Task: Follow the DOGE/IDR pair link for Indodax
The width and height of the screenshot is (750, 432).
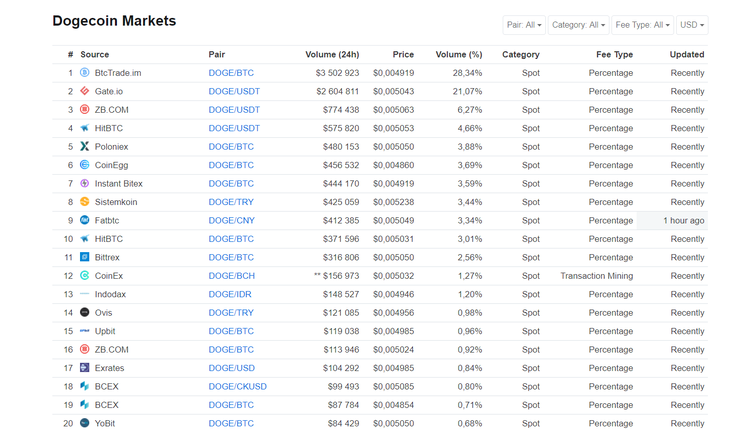Action: [x=230, y=294]
